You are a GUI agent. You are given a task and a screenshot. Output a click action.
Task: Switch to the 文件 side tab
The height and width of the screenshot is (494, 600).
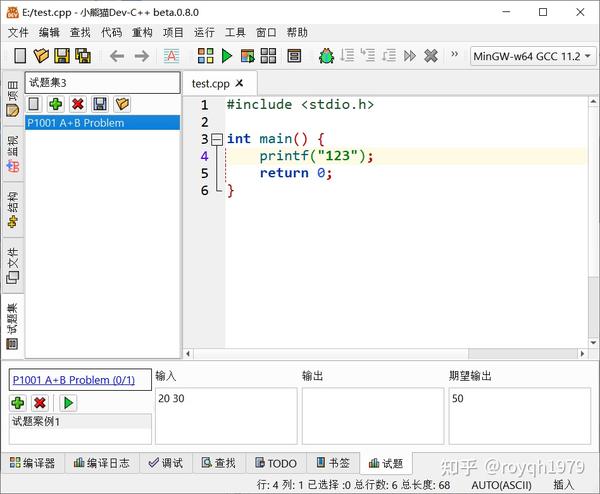13,266
